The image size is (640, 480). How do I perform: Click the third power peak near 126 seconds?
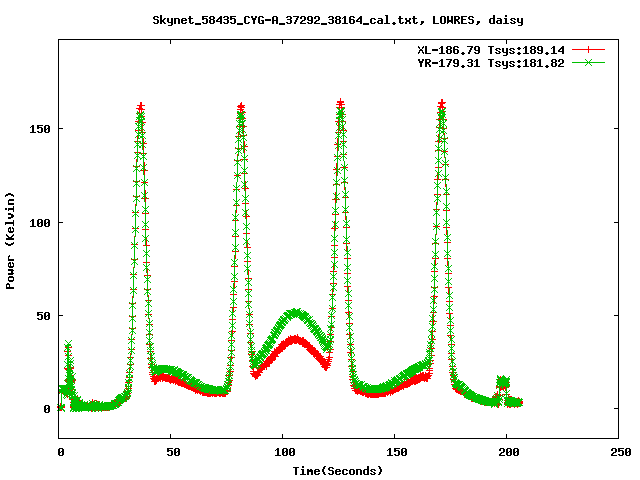pos(340,104)
